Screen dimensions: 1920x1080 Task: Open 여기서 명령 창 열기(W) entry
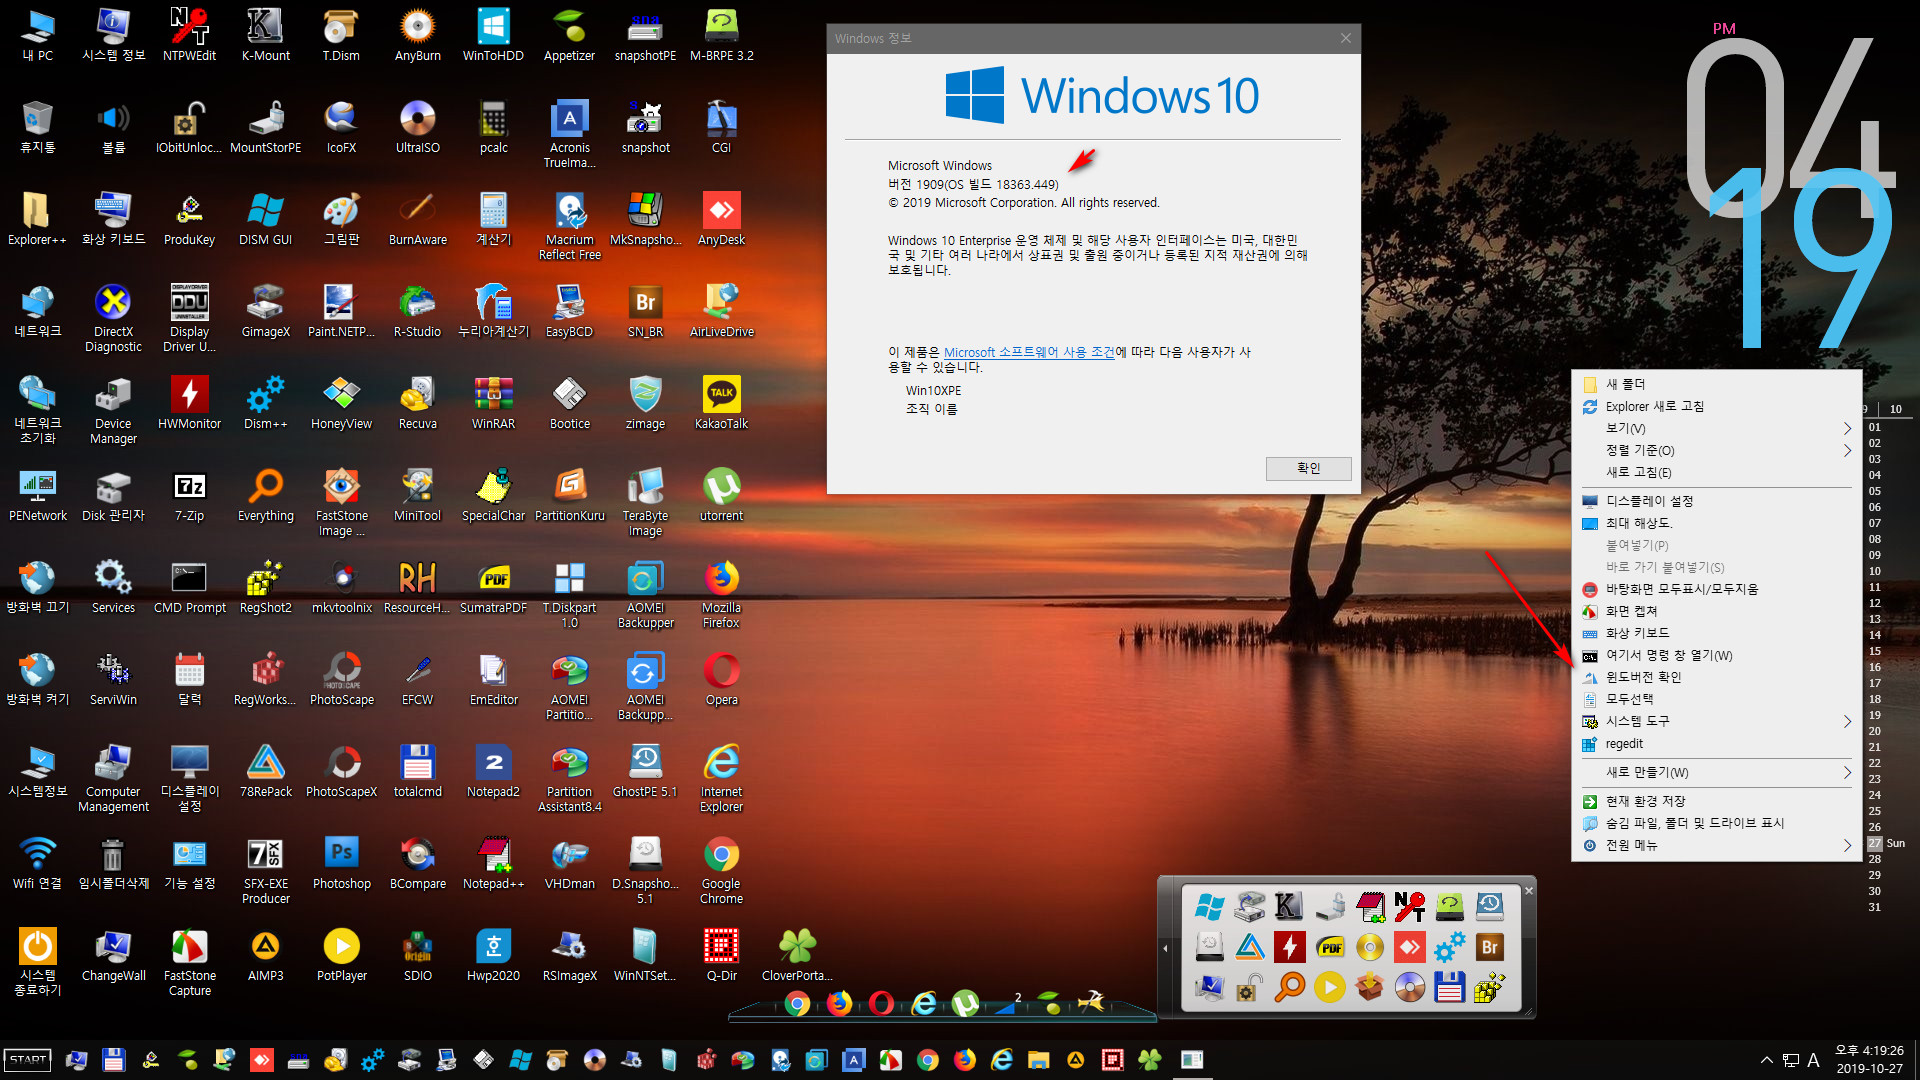[1716, 655]
